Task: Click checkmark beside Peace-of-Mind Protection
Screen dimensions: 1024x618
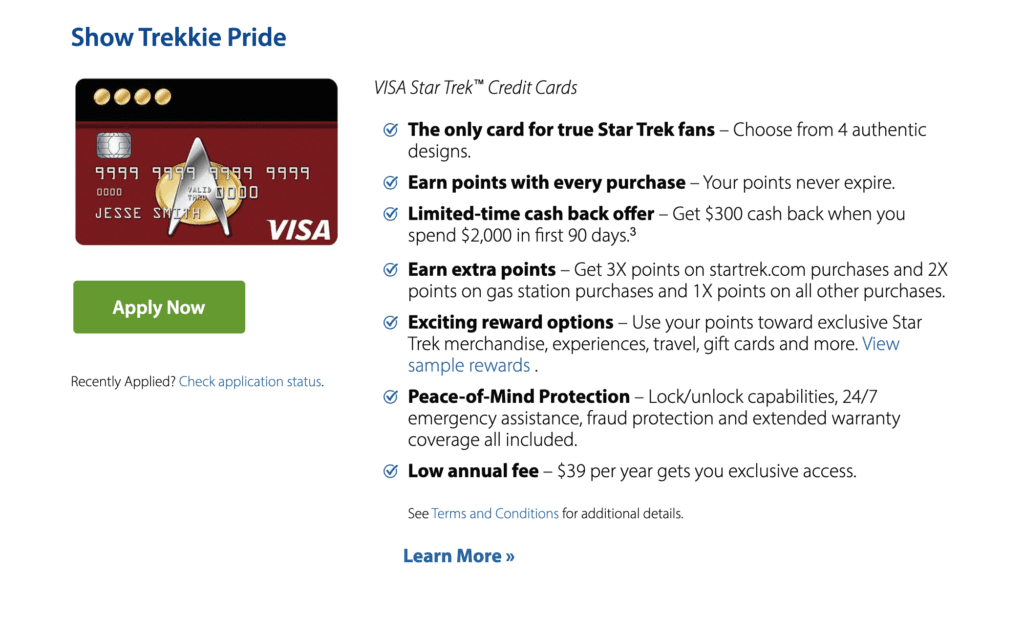Action: [x=390, y=397]
